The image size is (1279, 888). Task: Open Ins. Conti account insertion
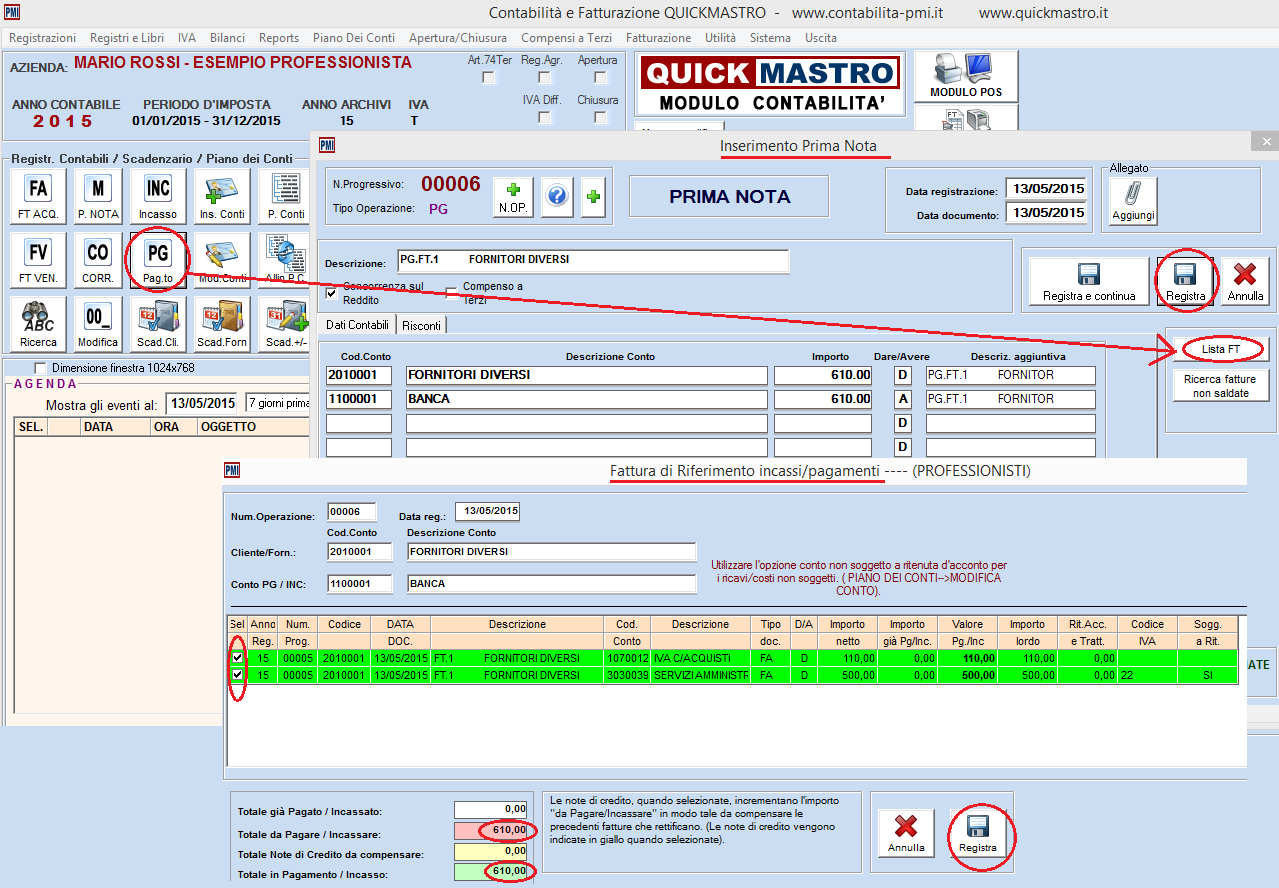(222, 195)
